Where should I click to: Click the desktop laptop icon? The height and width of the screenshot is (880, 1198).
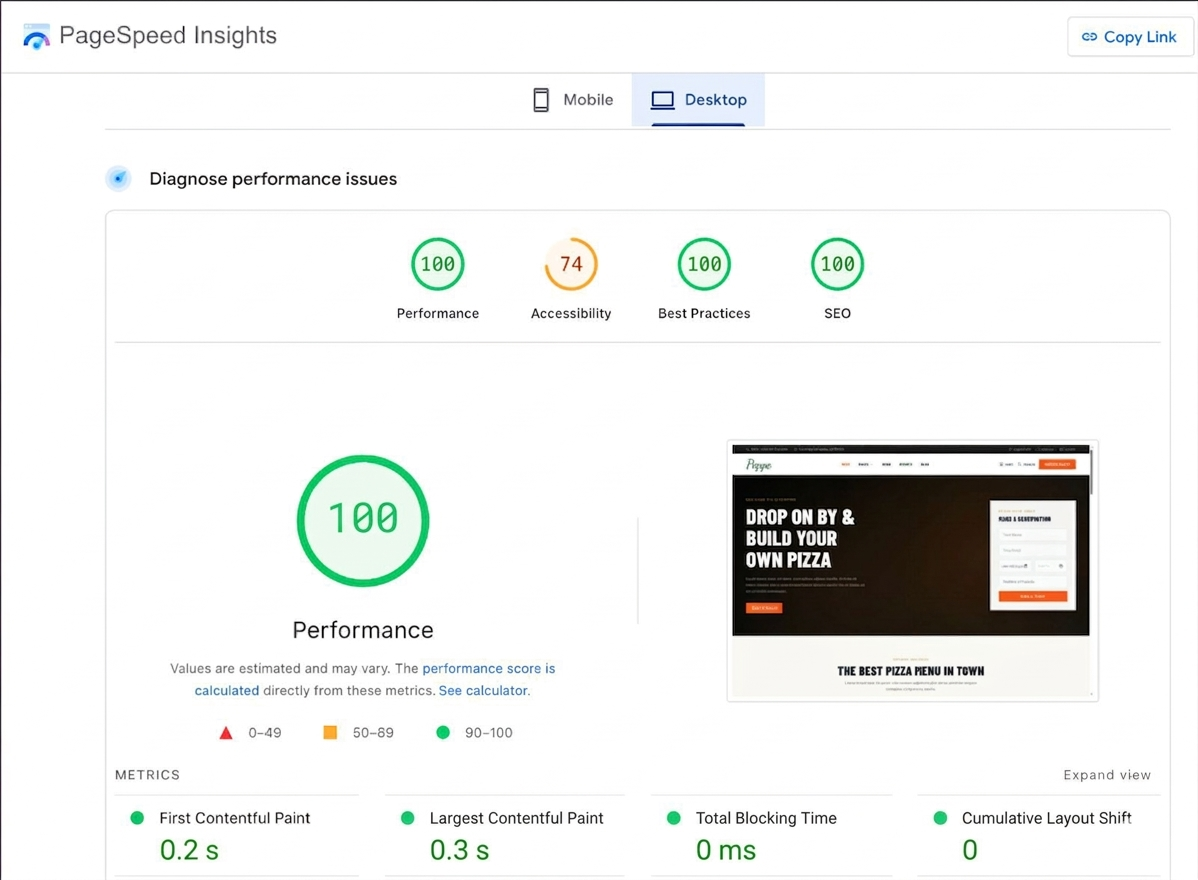coord(662,100)
